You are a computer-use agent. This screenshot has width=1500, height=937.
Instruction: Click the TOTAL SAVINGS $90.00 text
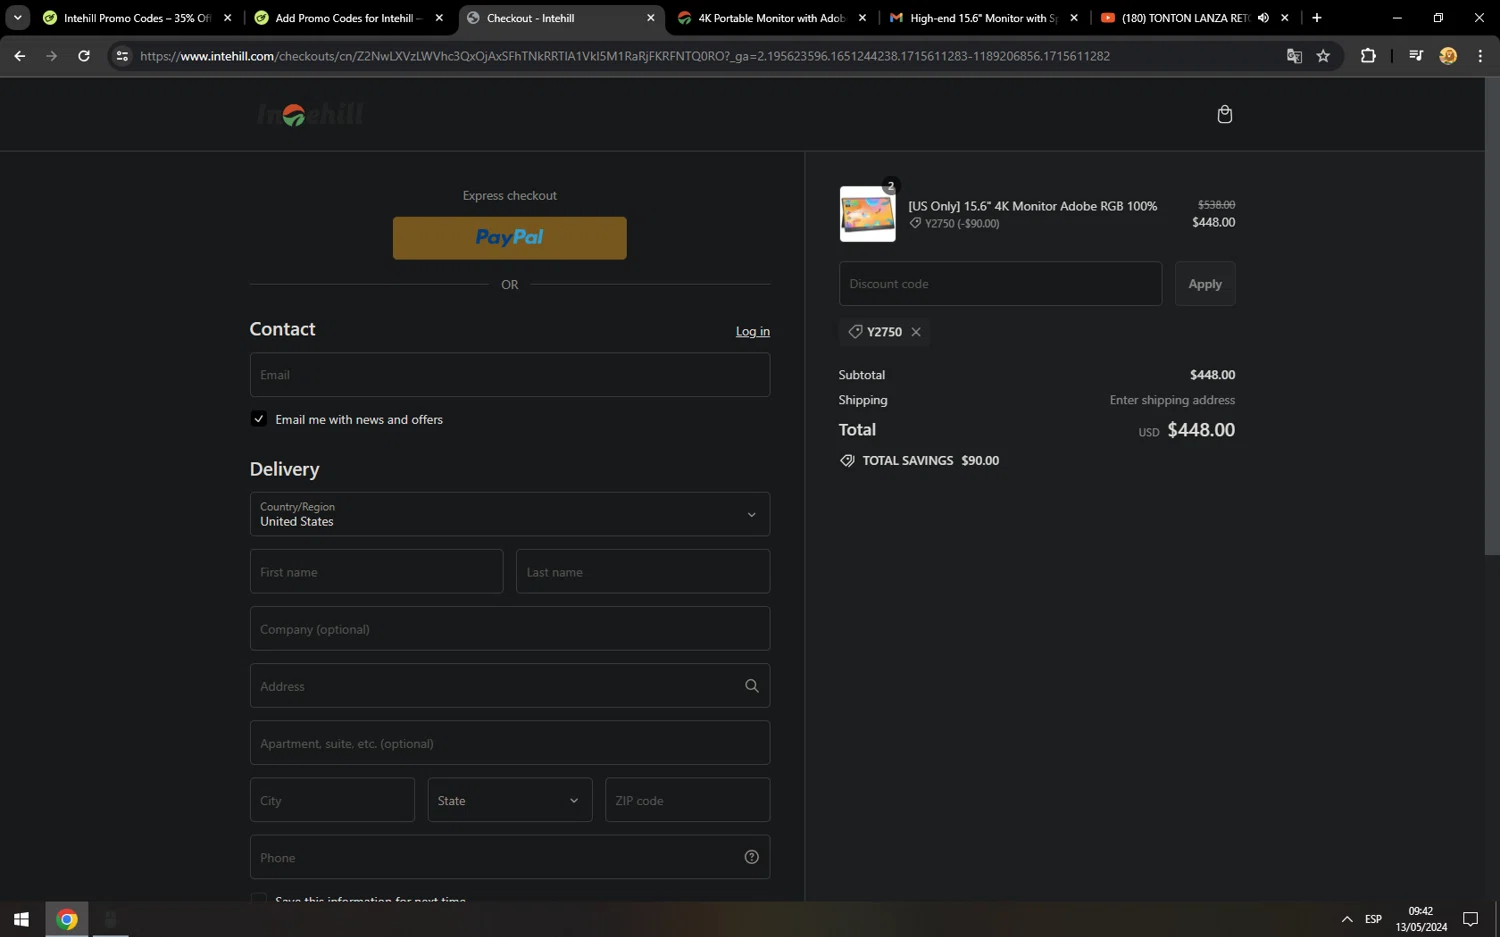tap(930, 461)
